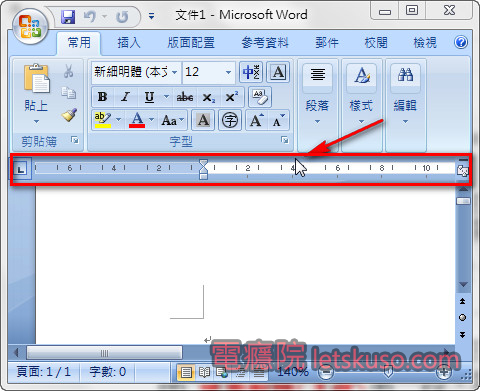This screenshot has height=391, width=480.
Task: Open the font size dropdown showing 12
Action: [228, 72]
